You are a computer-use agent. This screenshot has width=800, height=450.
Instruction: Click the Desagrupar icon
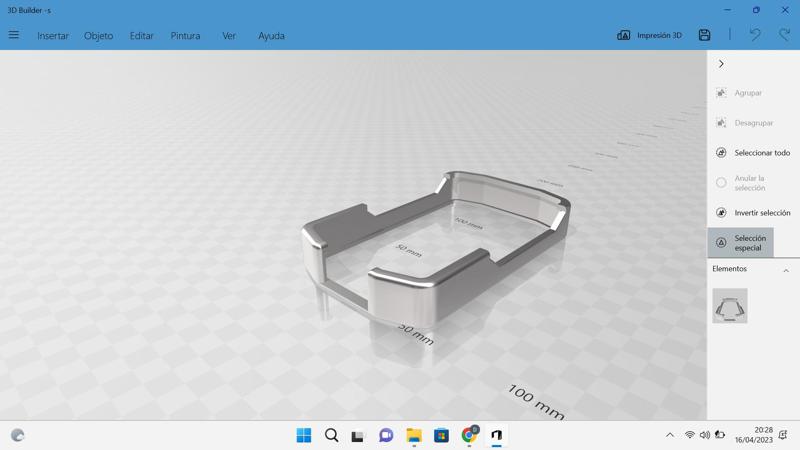point(721,123)
